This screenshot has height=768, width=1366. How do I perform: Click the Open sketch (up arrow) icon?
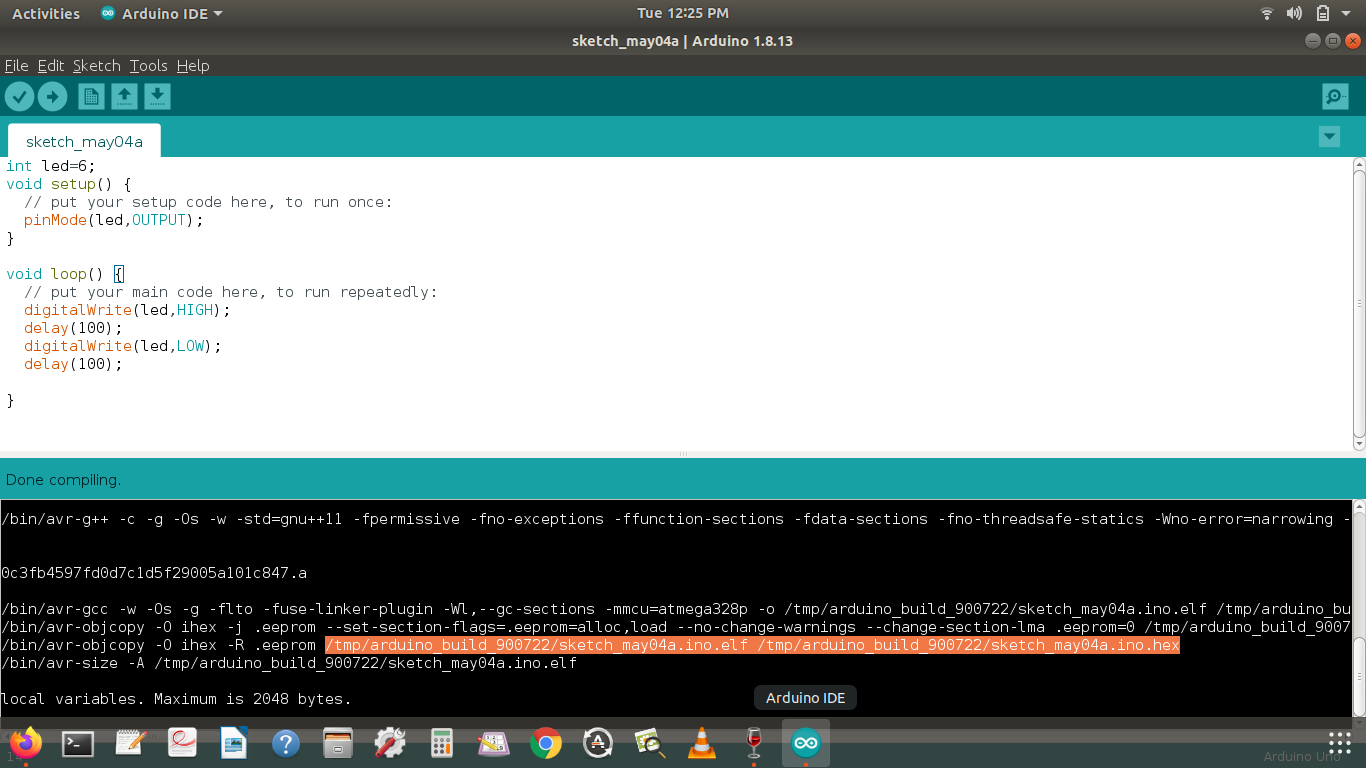pos(124,96)
